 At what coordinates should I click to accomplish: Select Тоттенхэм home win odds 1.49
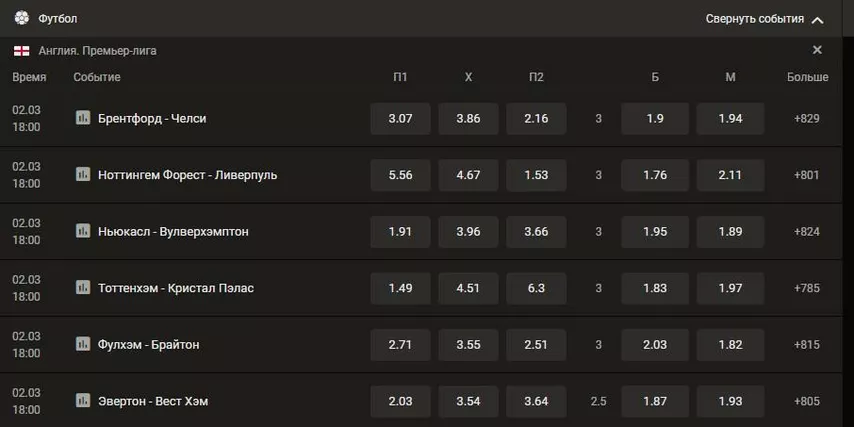400,288
